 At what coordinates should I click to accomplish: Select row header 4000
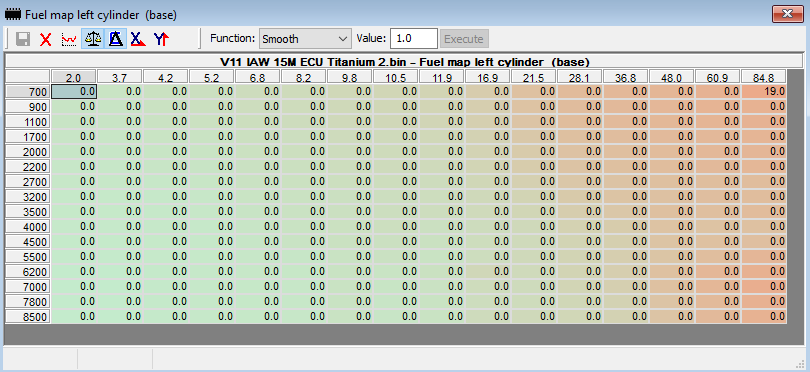tap(28, 227)
